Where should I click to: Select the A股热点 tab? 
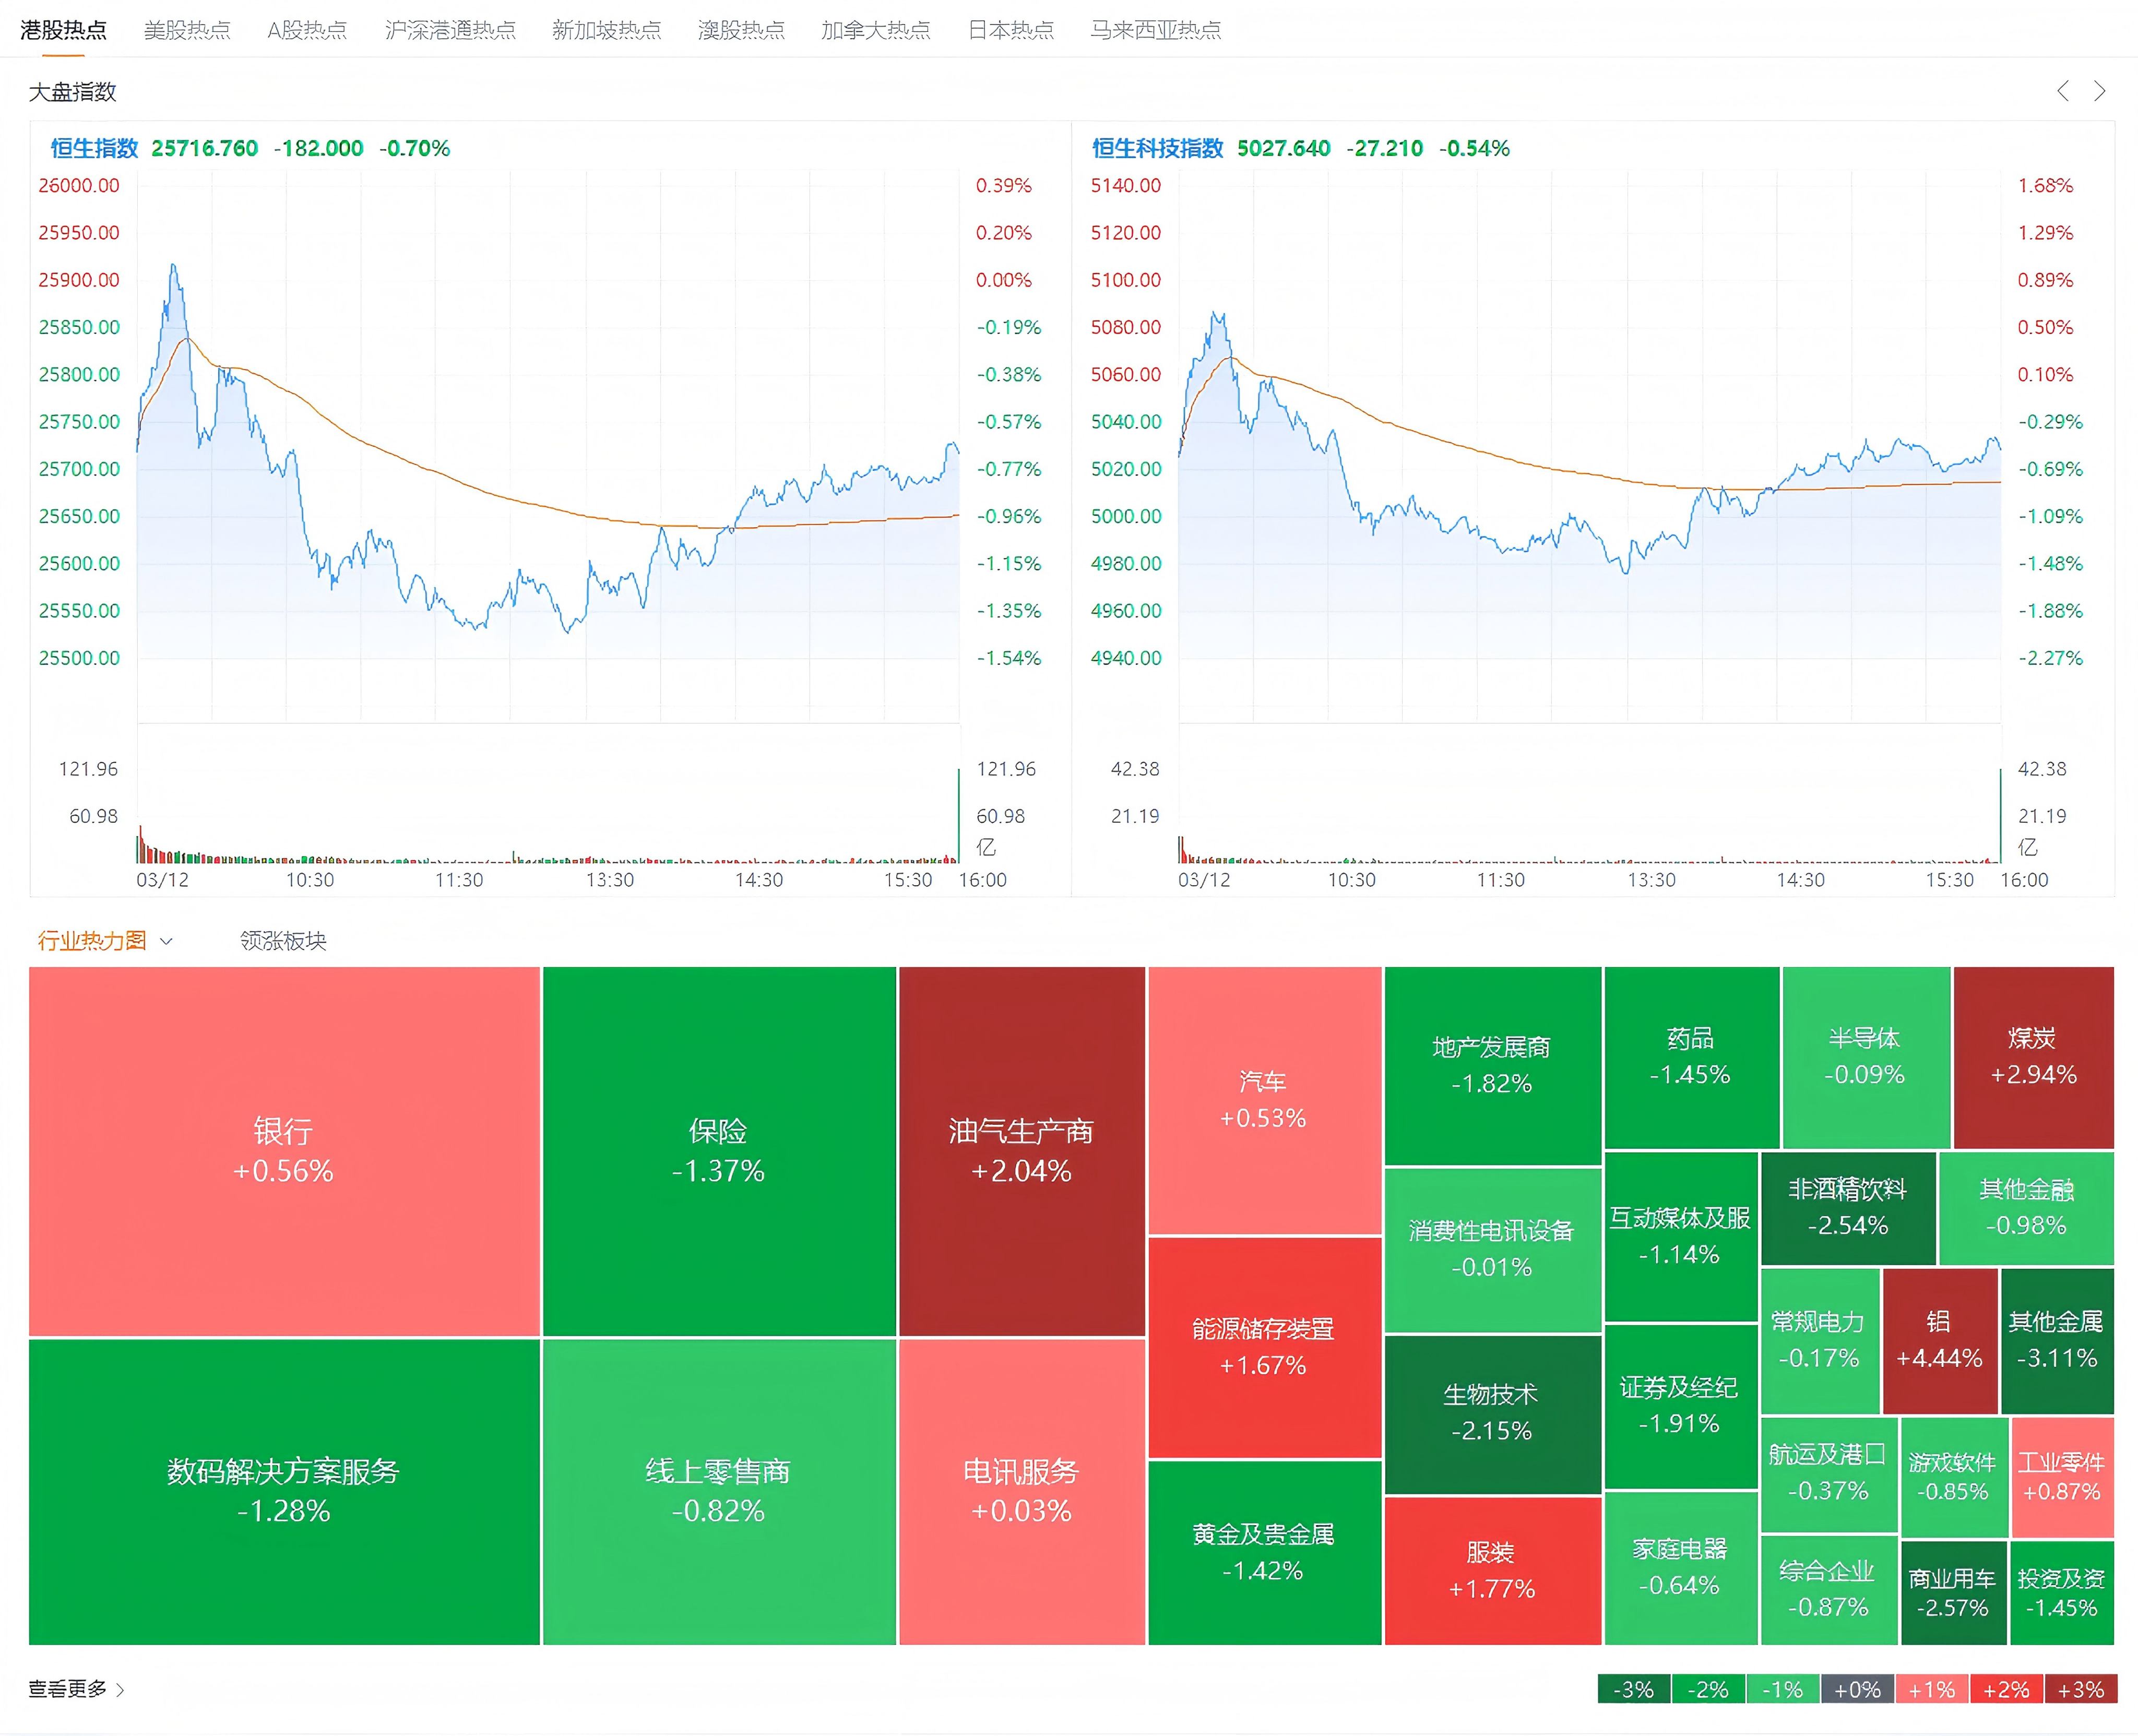[307, 30]
